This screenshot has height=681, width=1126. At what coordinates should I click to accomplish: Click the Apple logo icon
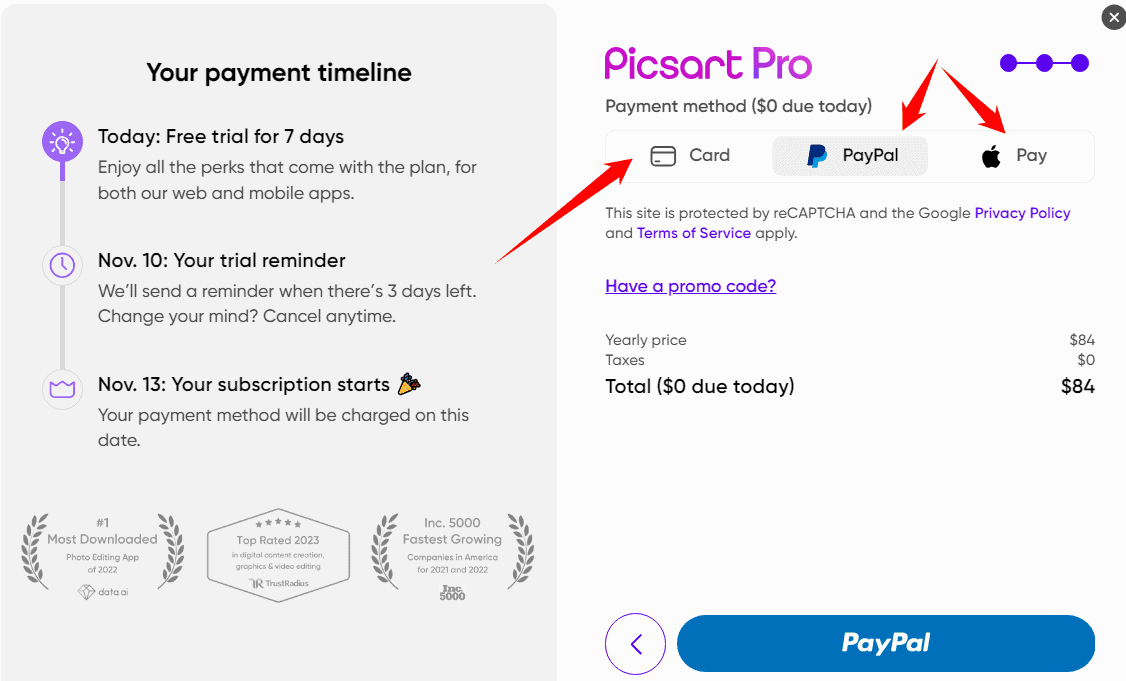point(991,156)
